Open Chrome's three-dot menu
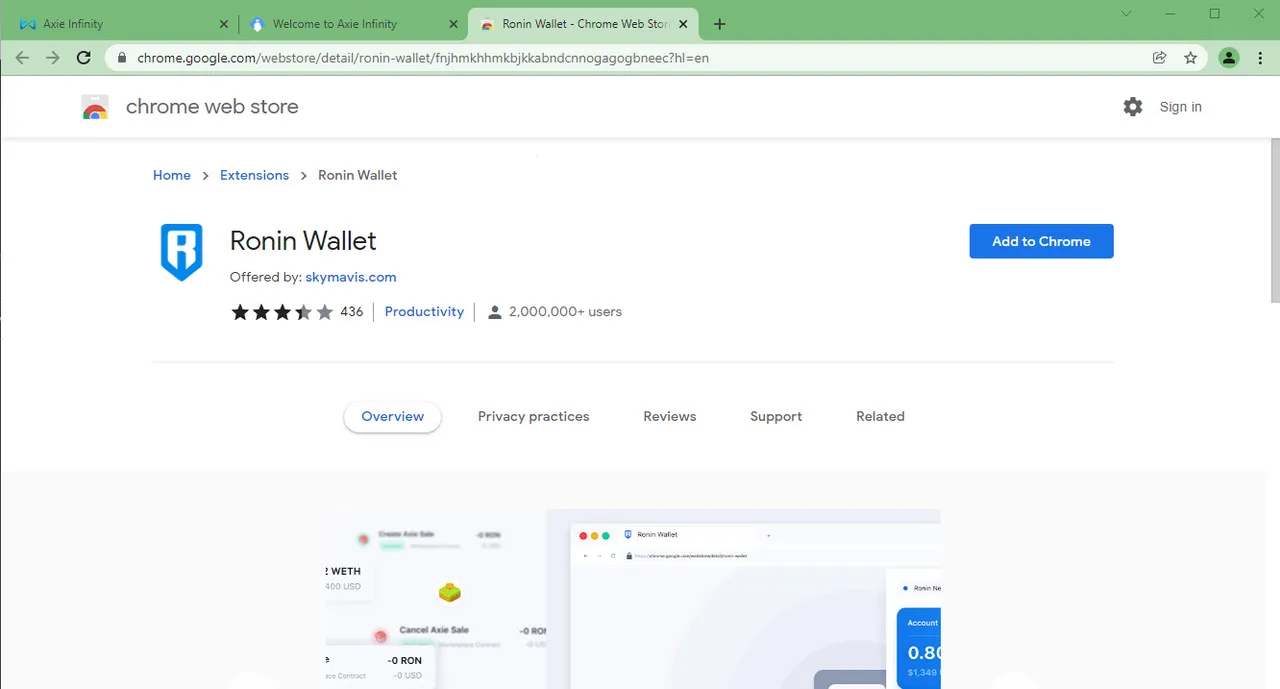The height and width of the screenshot is (689, 1280). coord(1258,58)
